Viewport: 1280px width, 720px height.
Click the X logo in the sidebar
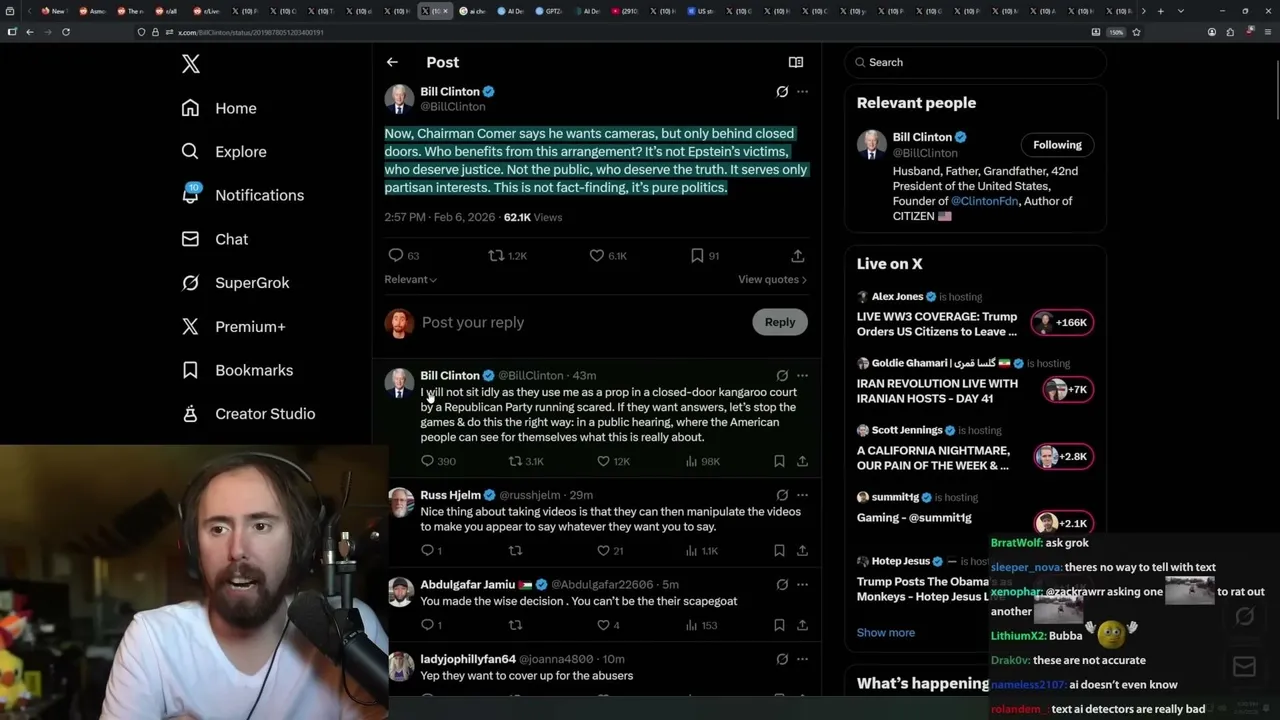click(191, 64)
